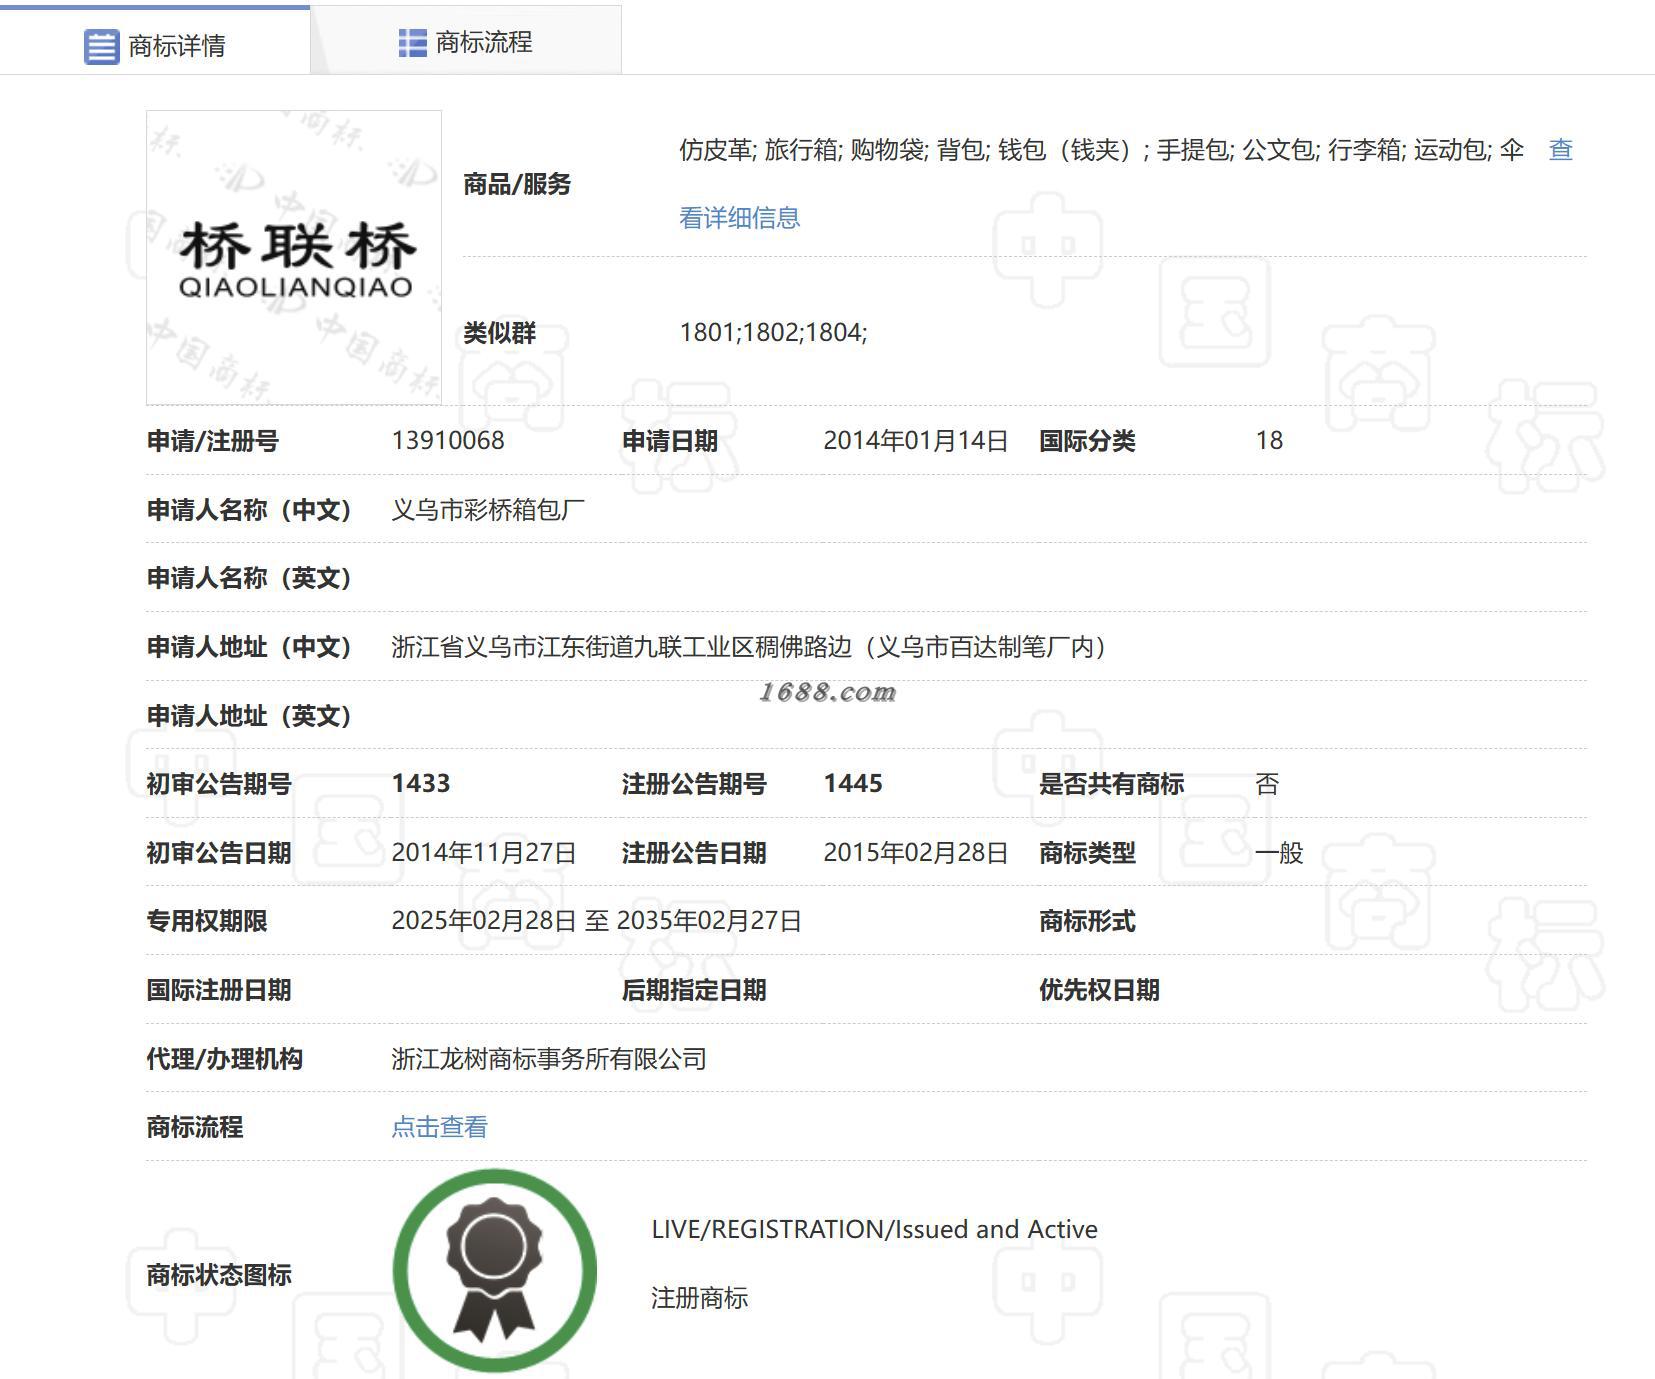Select applicant name 义乌市彩桥箱包厂

[x=488, y=510]
